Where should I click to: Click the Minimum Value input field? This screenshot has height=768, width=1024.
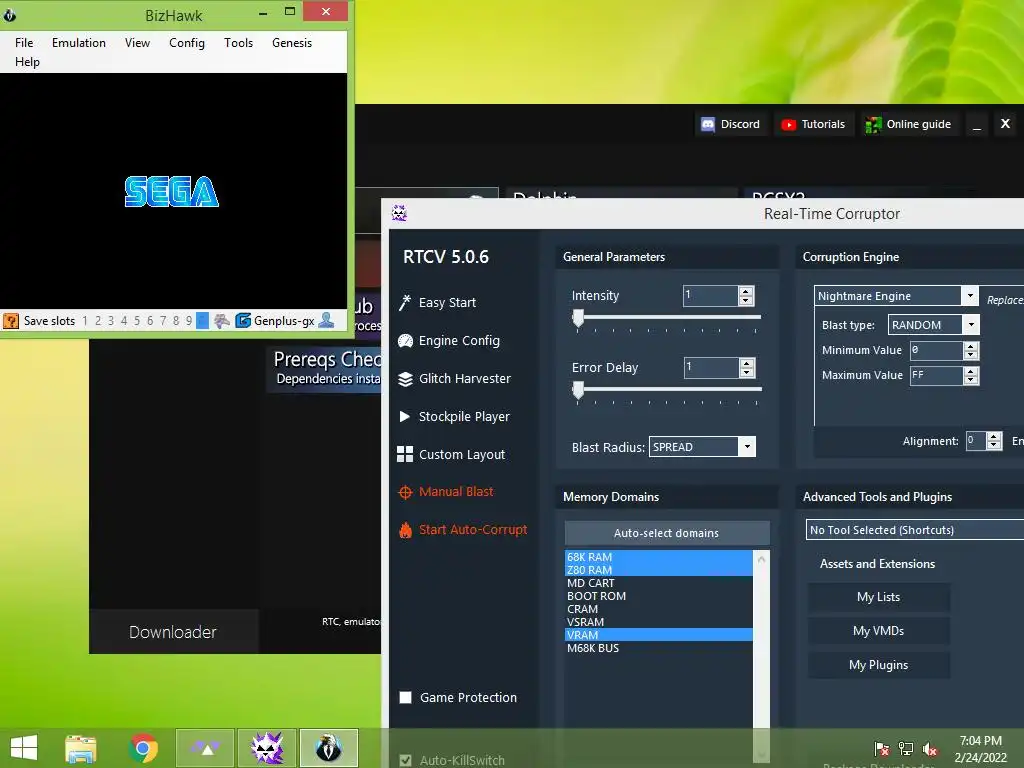(936, 351)
